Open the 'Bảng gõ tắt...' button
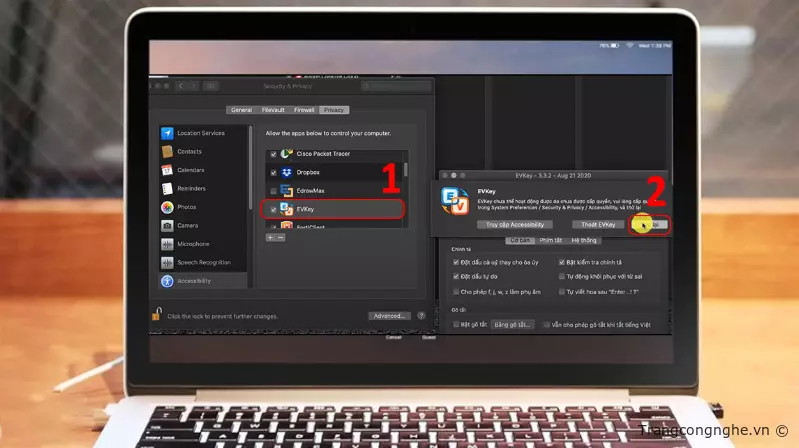The image size is (799, 448). click(x=514, y=324)
